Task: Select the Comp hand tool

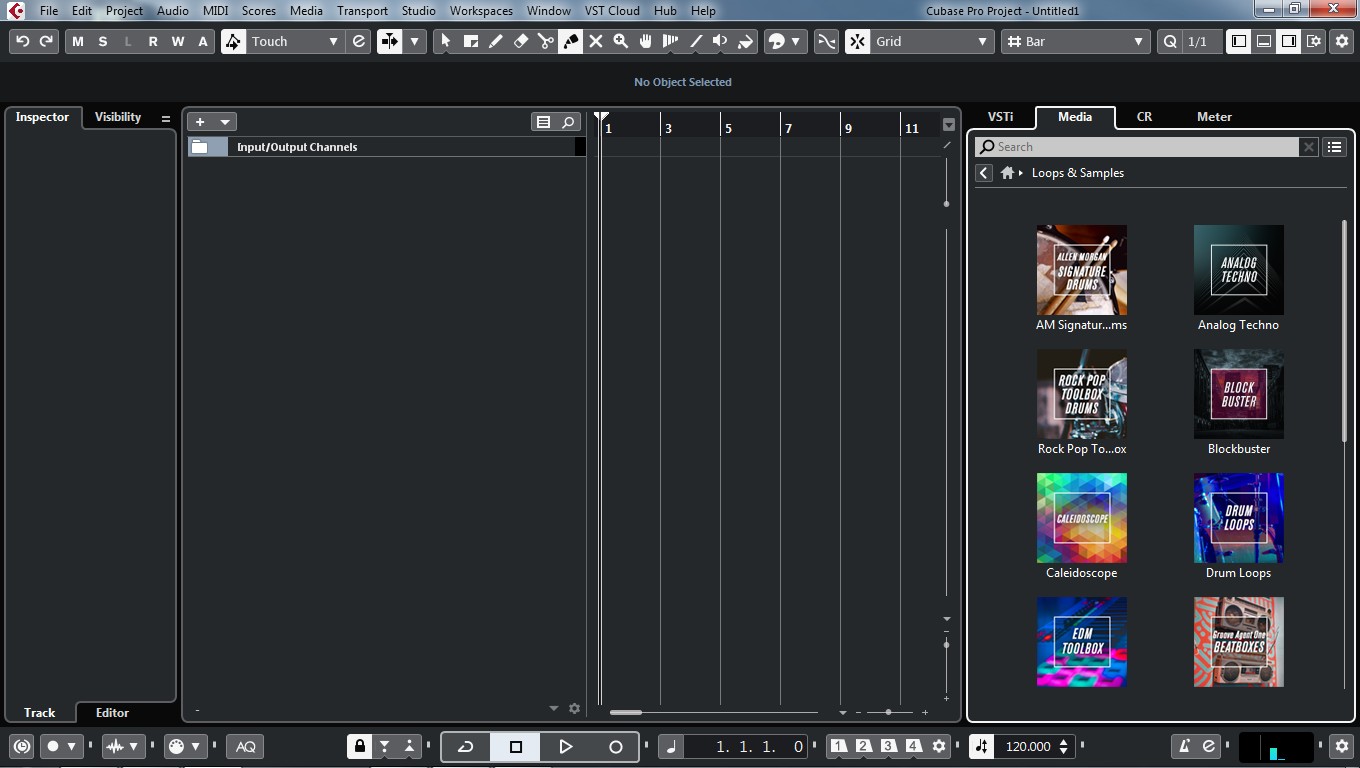Action: click(x=646, y=41)
